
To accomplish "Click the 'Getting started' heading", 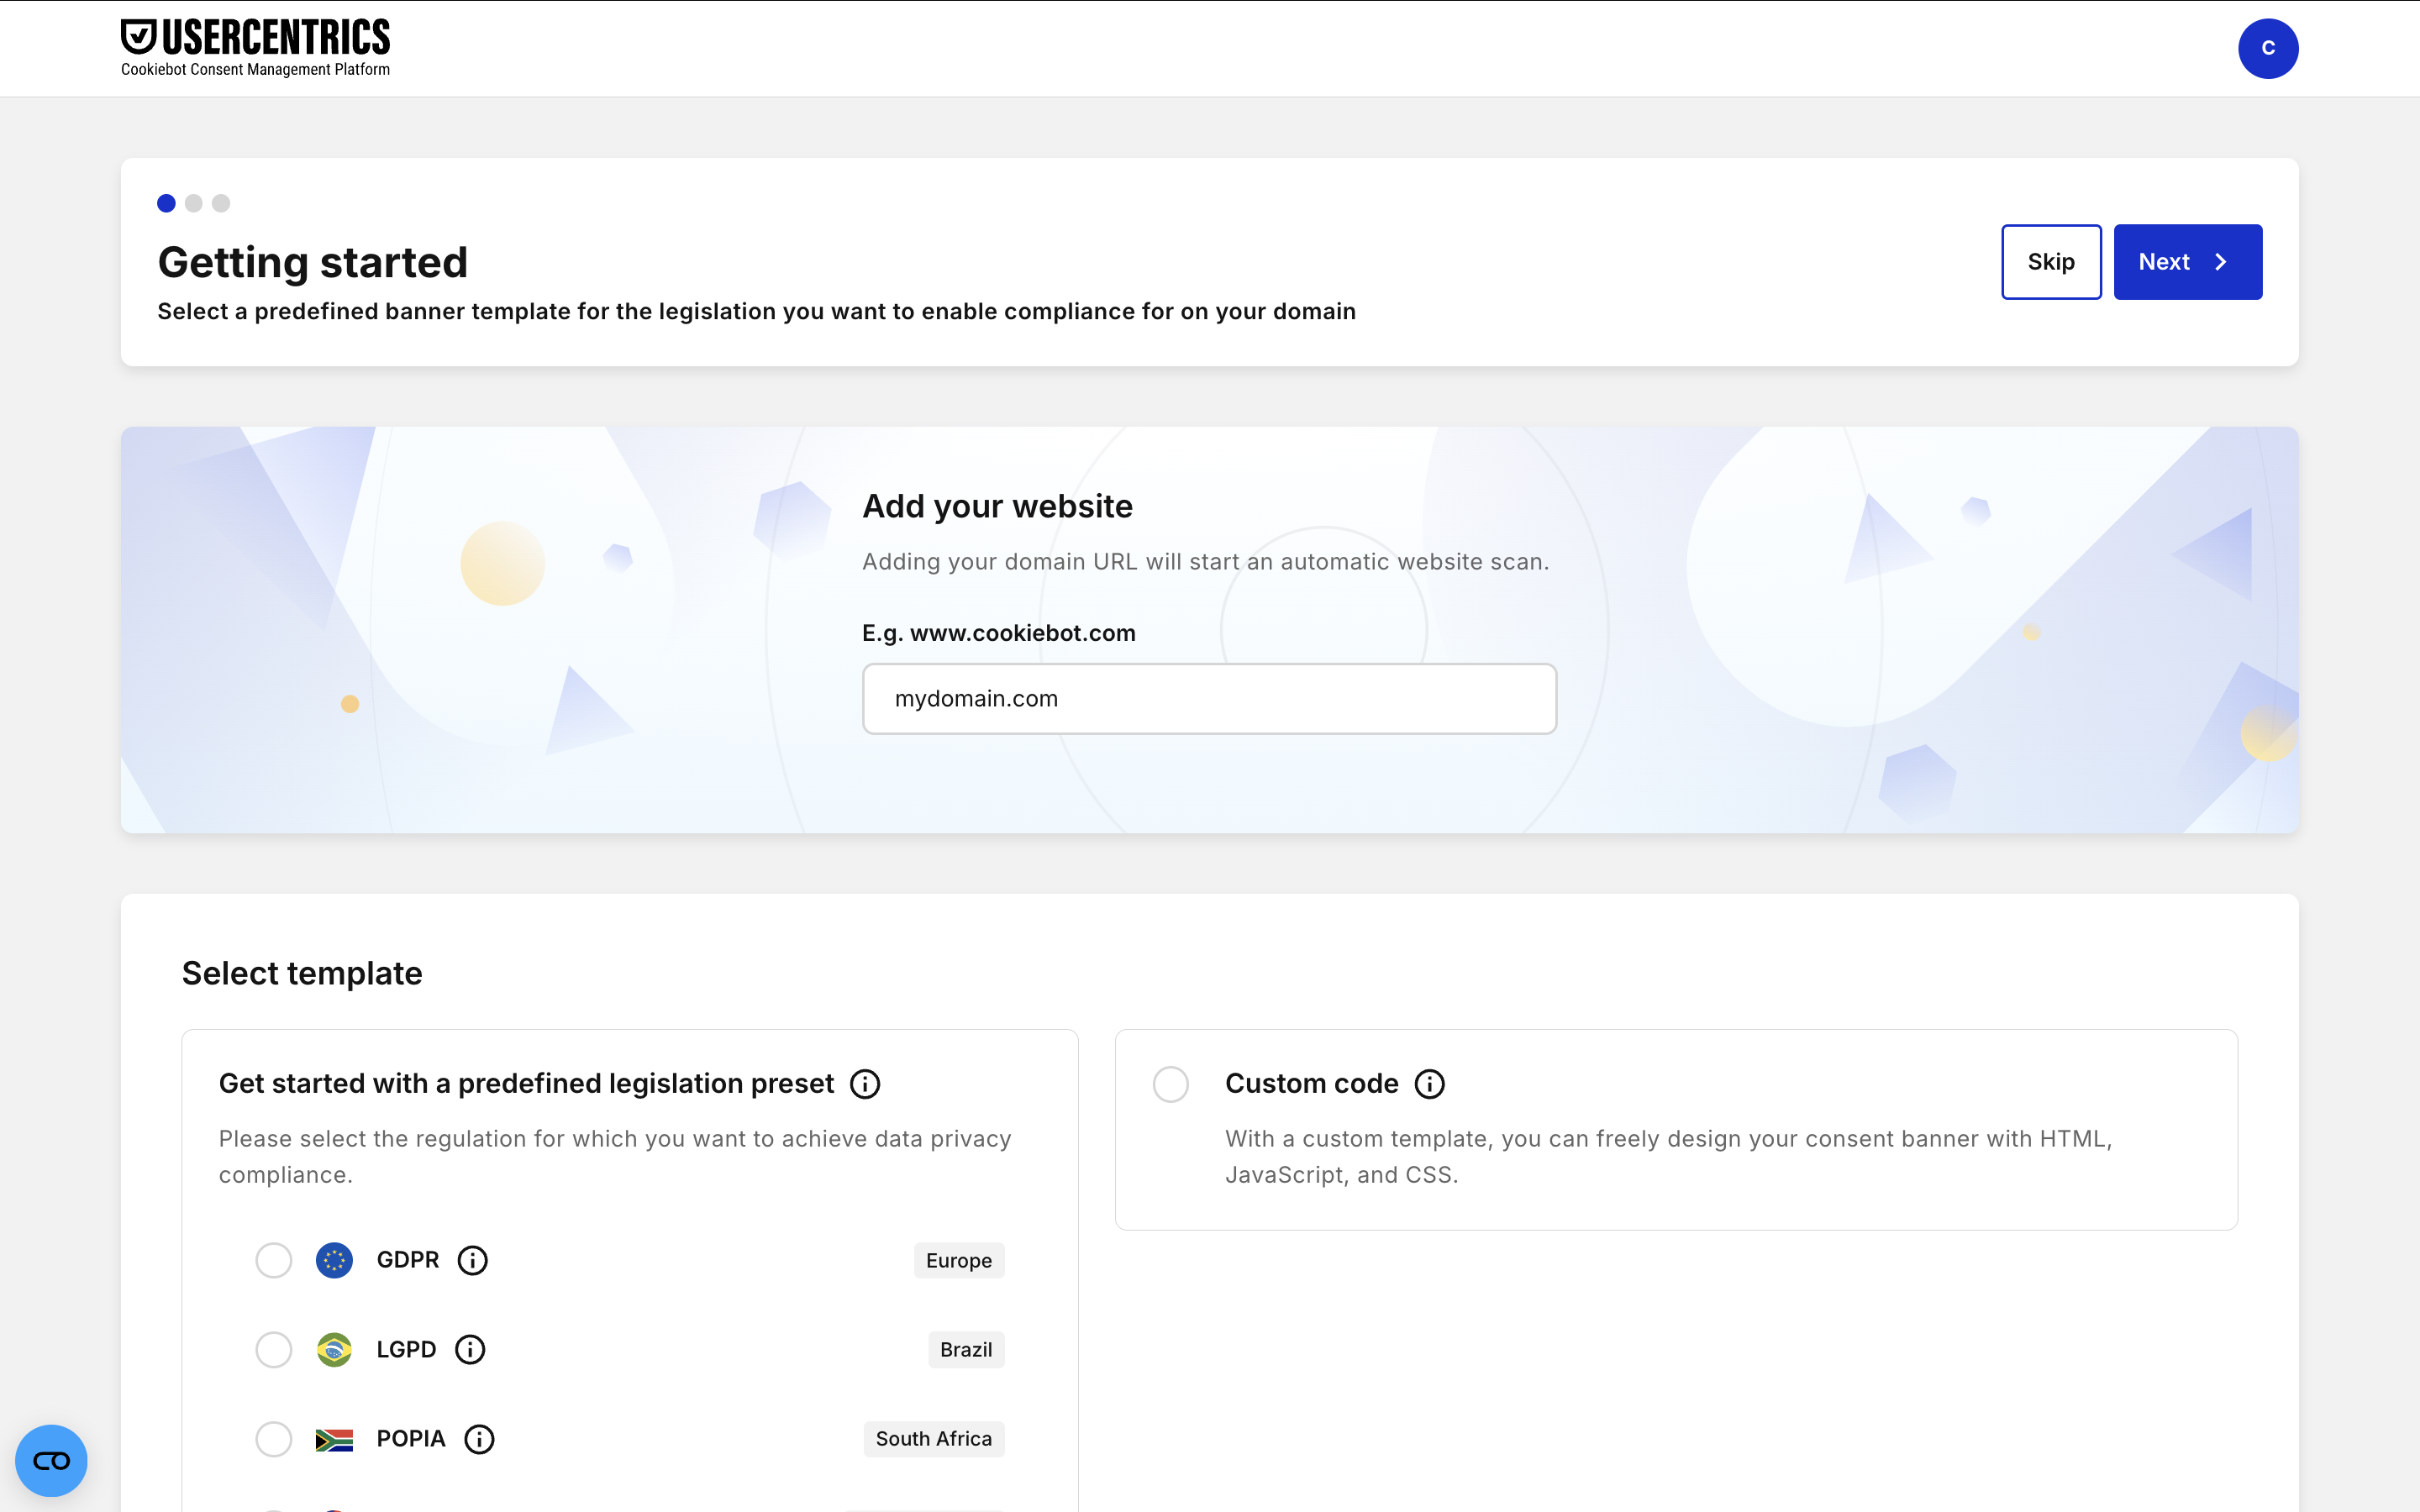I will [x=312, y=262].
